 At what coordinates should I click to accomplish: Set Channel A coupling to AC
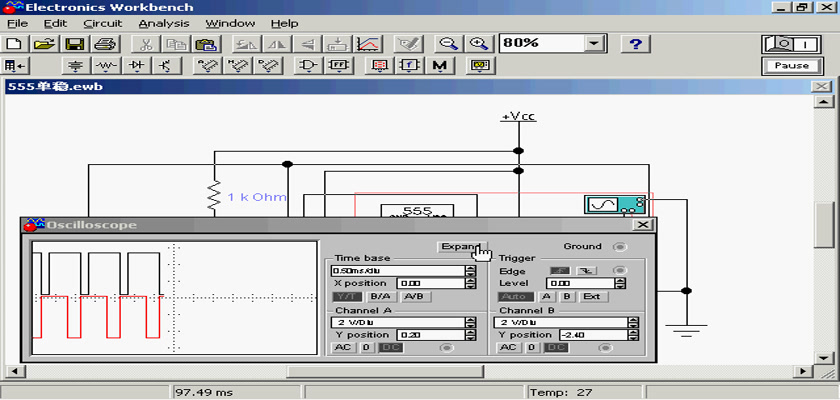pos(345,348)
